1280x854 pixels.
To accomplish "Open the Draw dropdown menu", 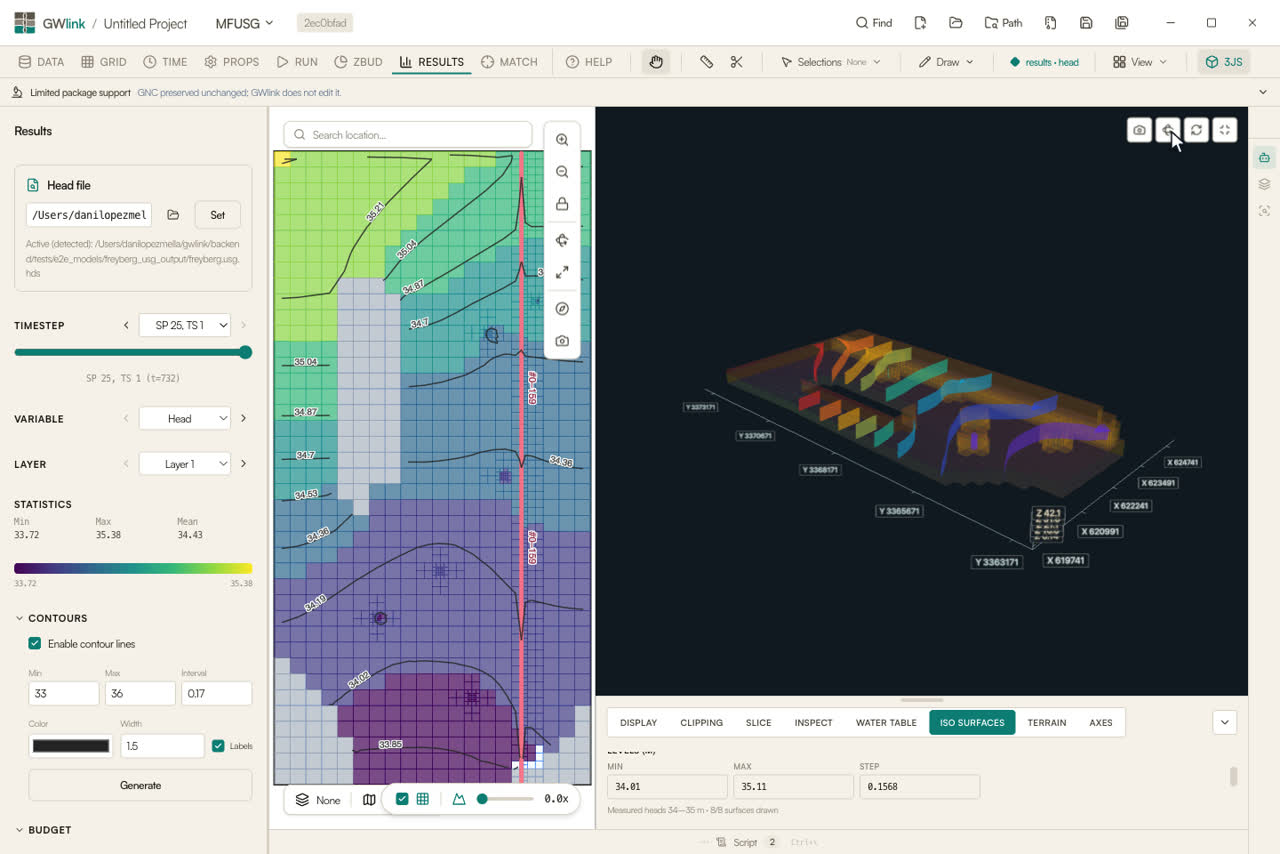I will (946, 62).
